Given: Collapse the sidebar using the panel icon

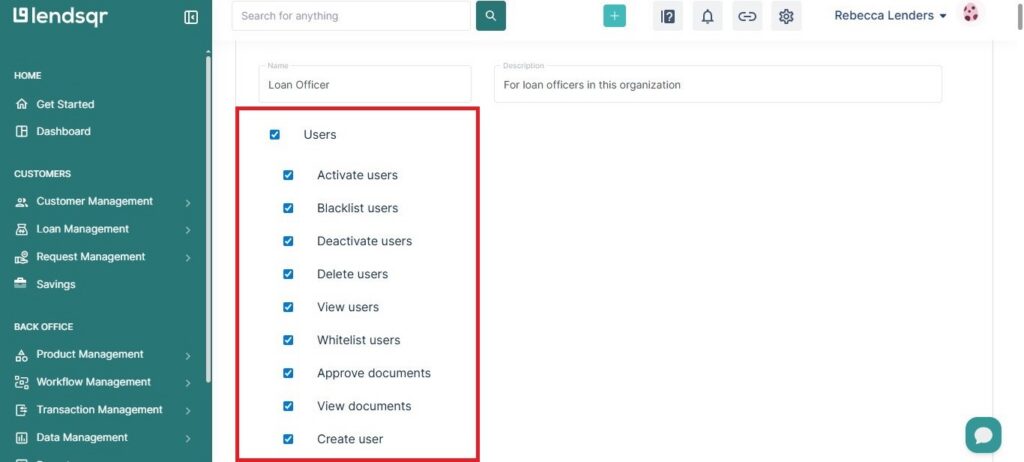Looking at the screenshot, I should (x=191, y=17).
